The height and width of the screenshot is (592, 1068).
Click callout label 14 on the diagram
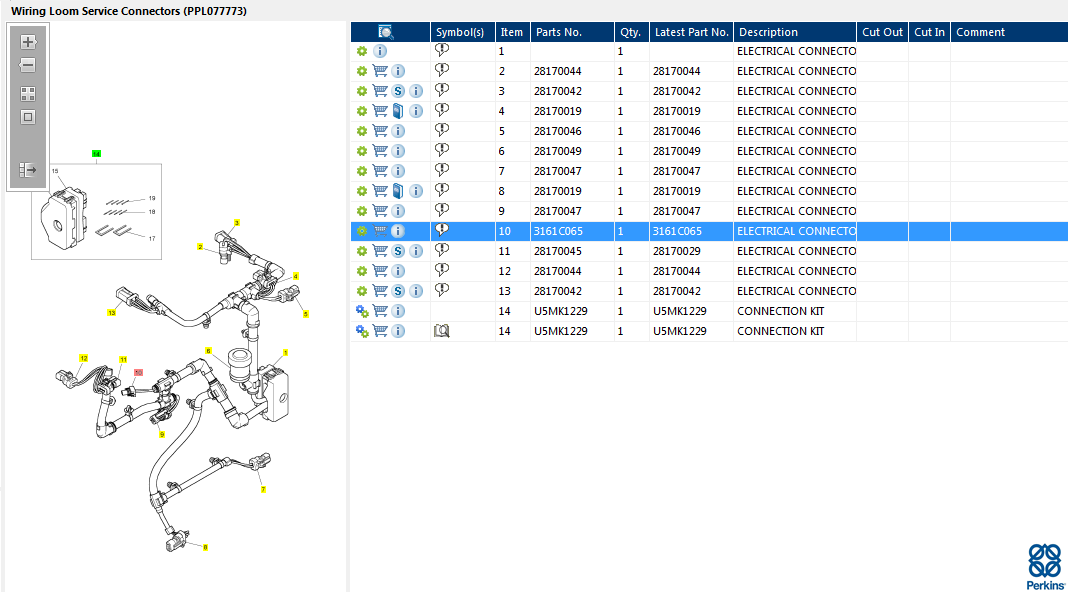point(96,153)
